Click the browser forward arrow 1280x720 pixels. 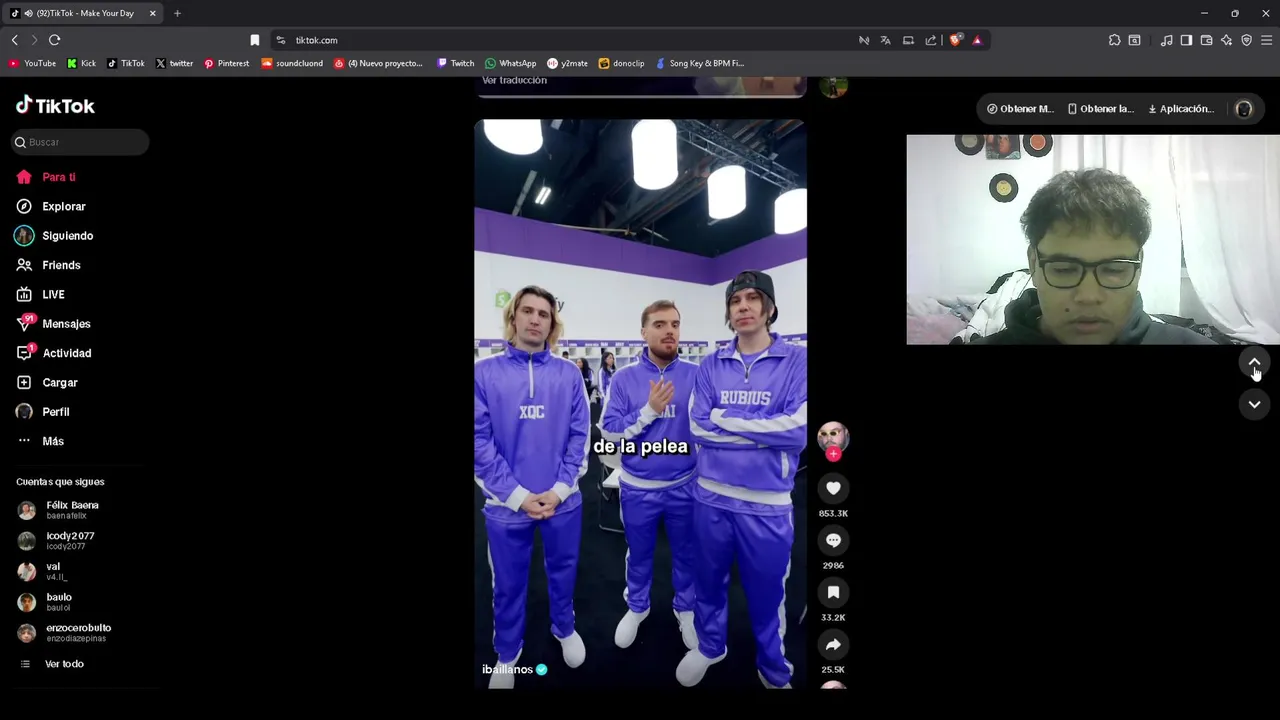34,40
